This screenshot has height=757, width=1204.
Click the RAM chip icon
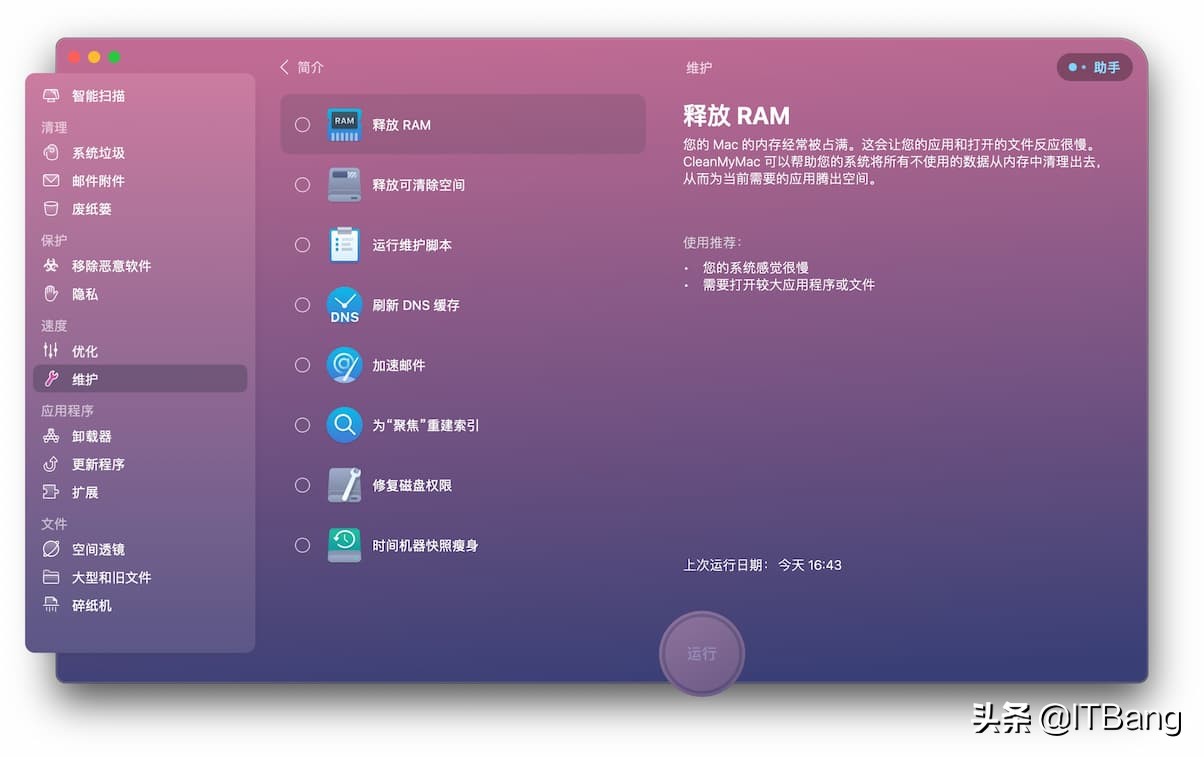coord(344,125)
